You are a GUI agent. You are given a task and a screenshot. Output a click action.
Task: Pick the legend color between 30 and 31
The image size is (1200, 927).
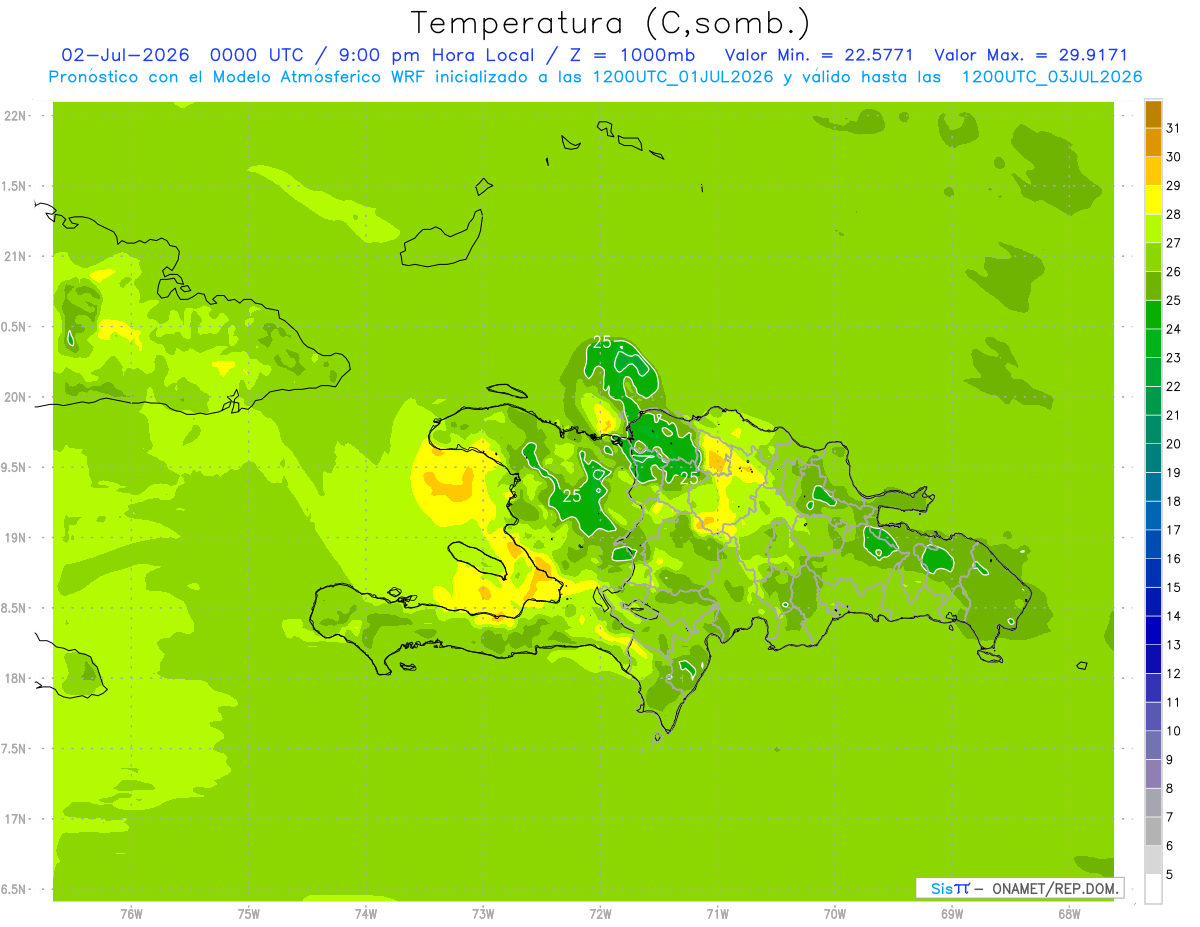click(1153, 143)
